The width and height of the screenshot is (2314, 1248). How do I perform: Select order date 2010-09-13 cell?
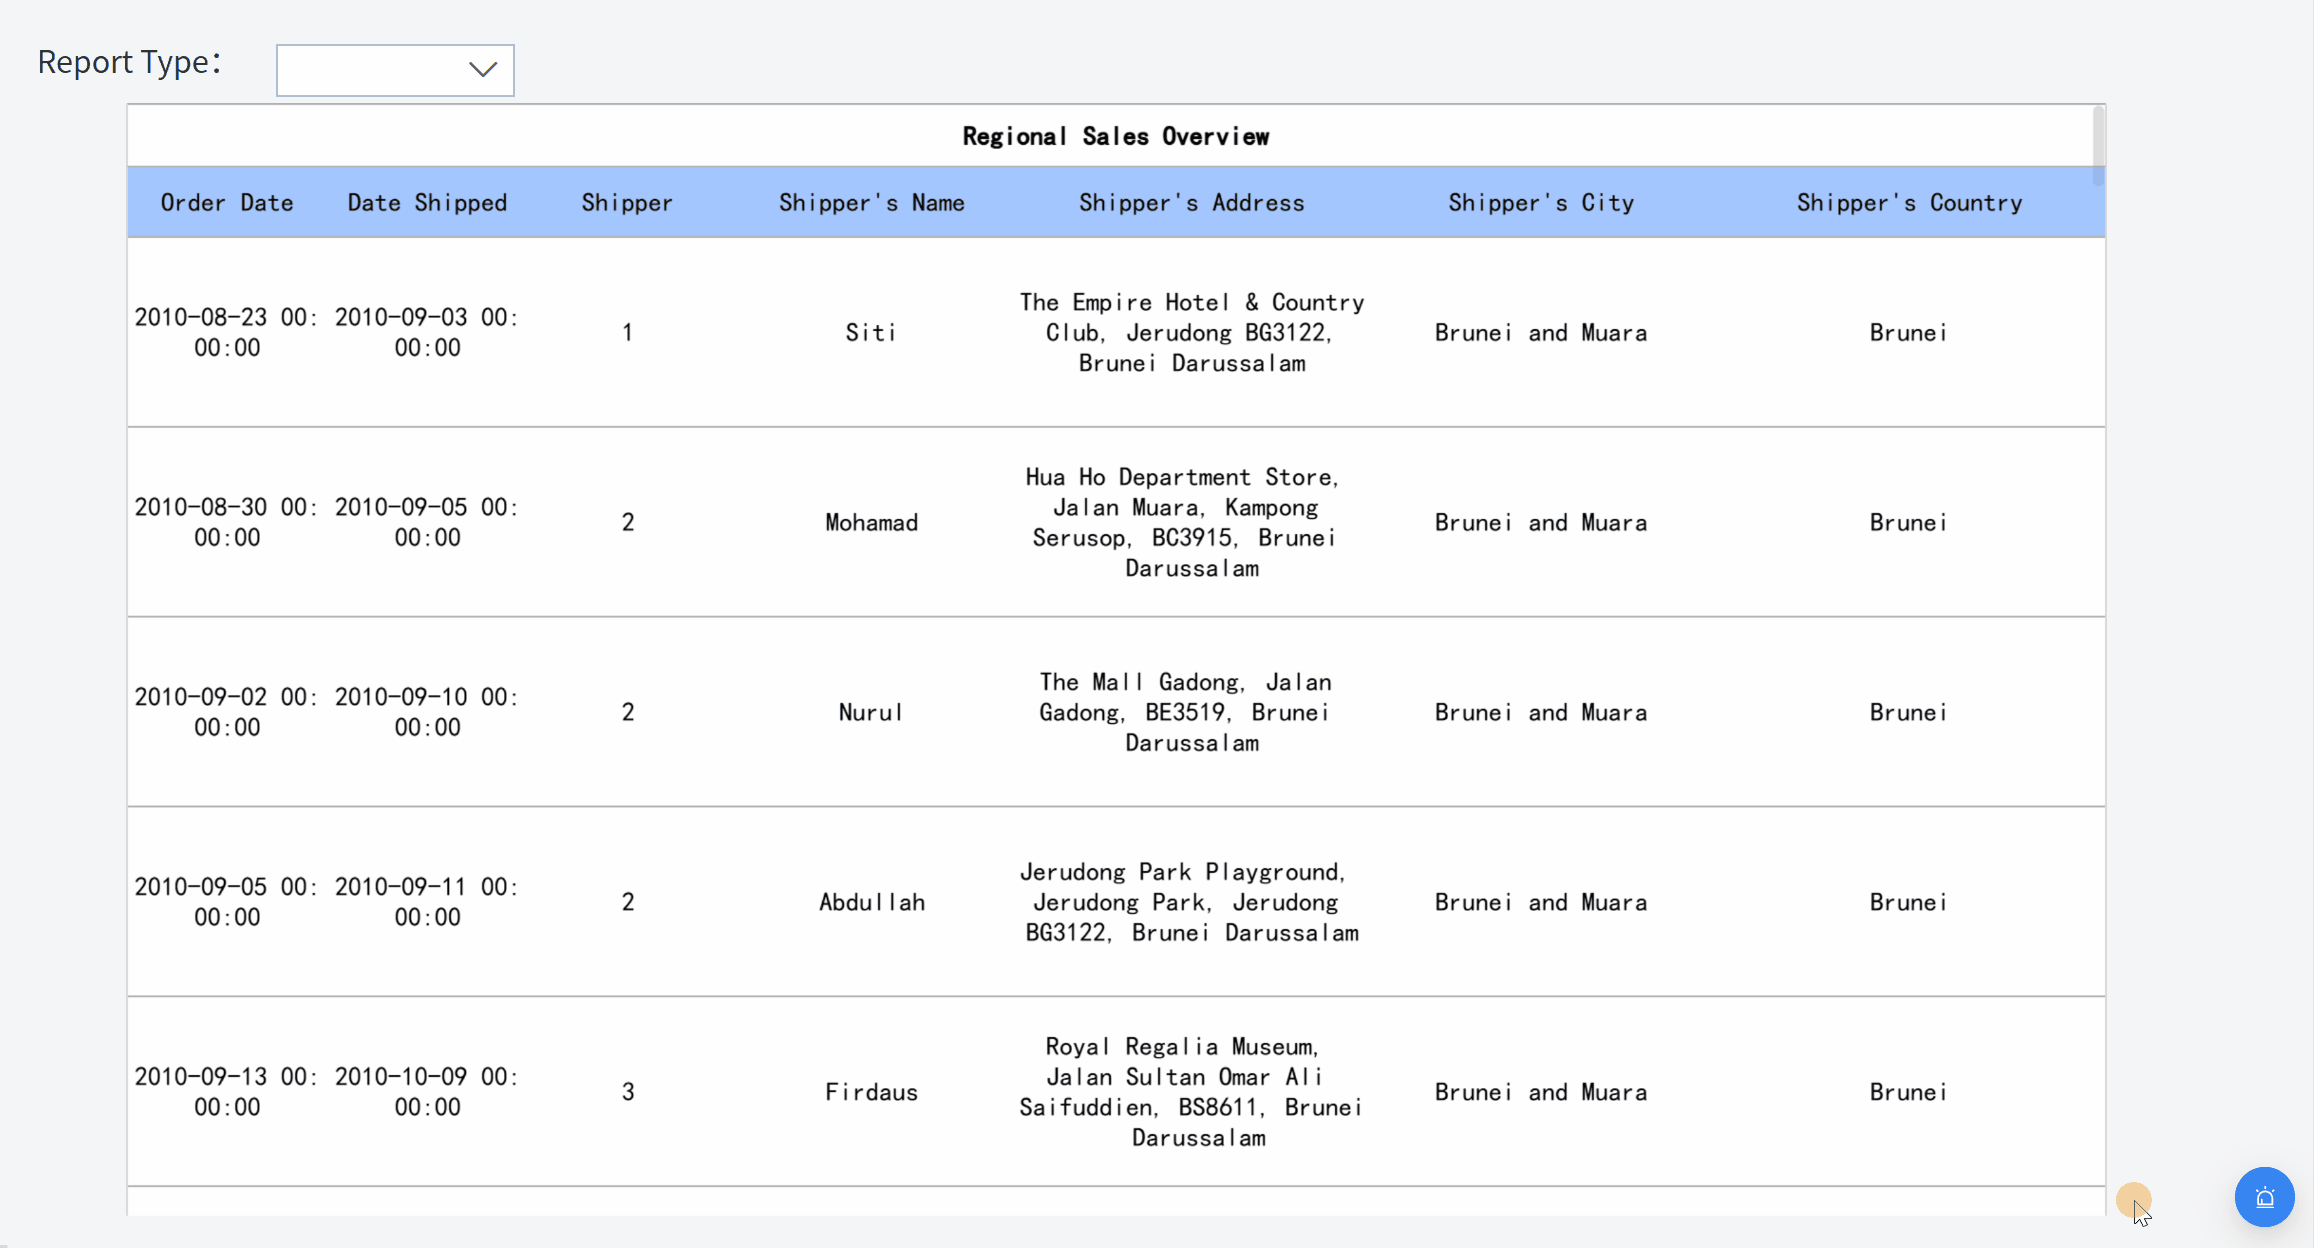(x=227, y=1092)
